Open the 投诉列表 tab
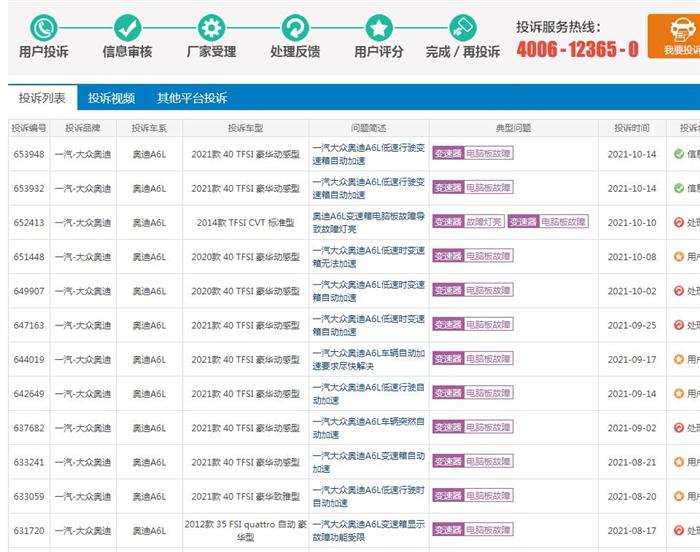 (42, 98)
